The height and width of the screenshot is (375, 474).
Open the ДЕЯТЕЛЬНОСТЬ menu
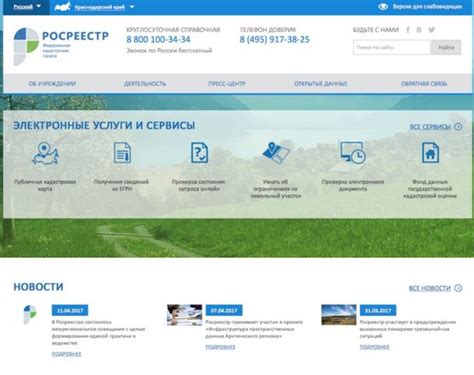tap(145, 84)
